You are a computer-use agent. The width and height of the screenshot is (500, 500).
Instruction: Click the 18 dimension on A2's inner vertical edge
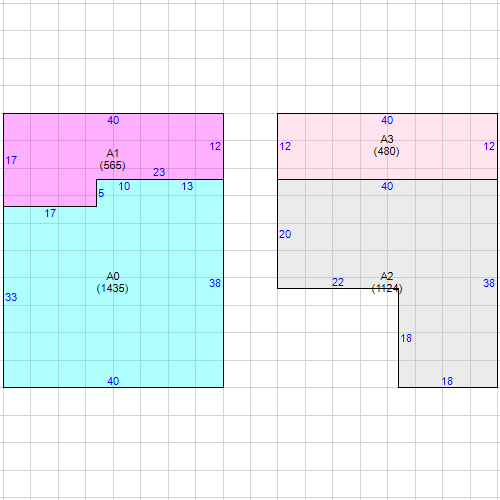click(x=406, y=338)
